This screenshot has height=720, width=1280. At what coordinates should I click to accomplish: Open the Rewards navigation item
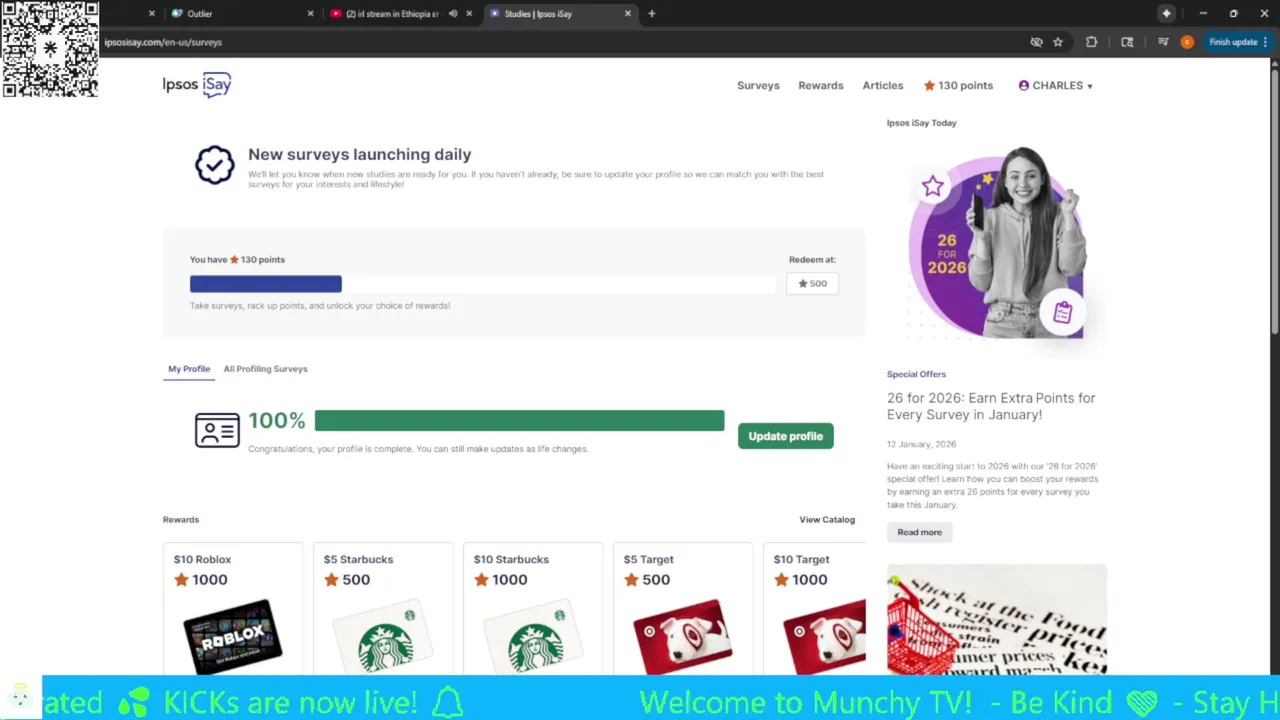pyautogui.click(x=821, y=86)
